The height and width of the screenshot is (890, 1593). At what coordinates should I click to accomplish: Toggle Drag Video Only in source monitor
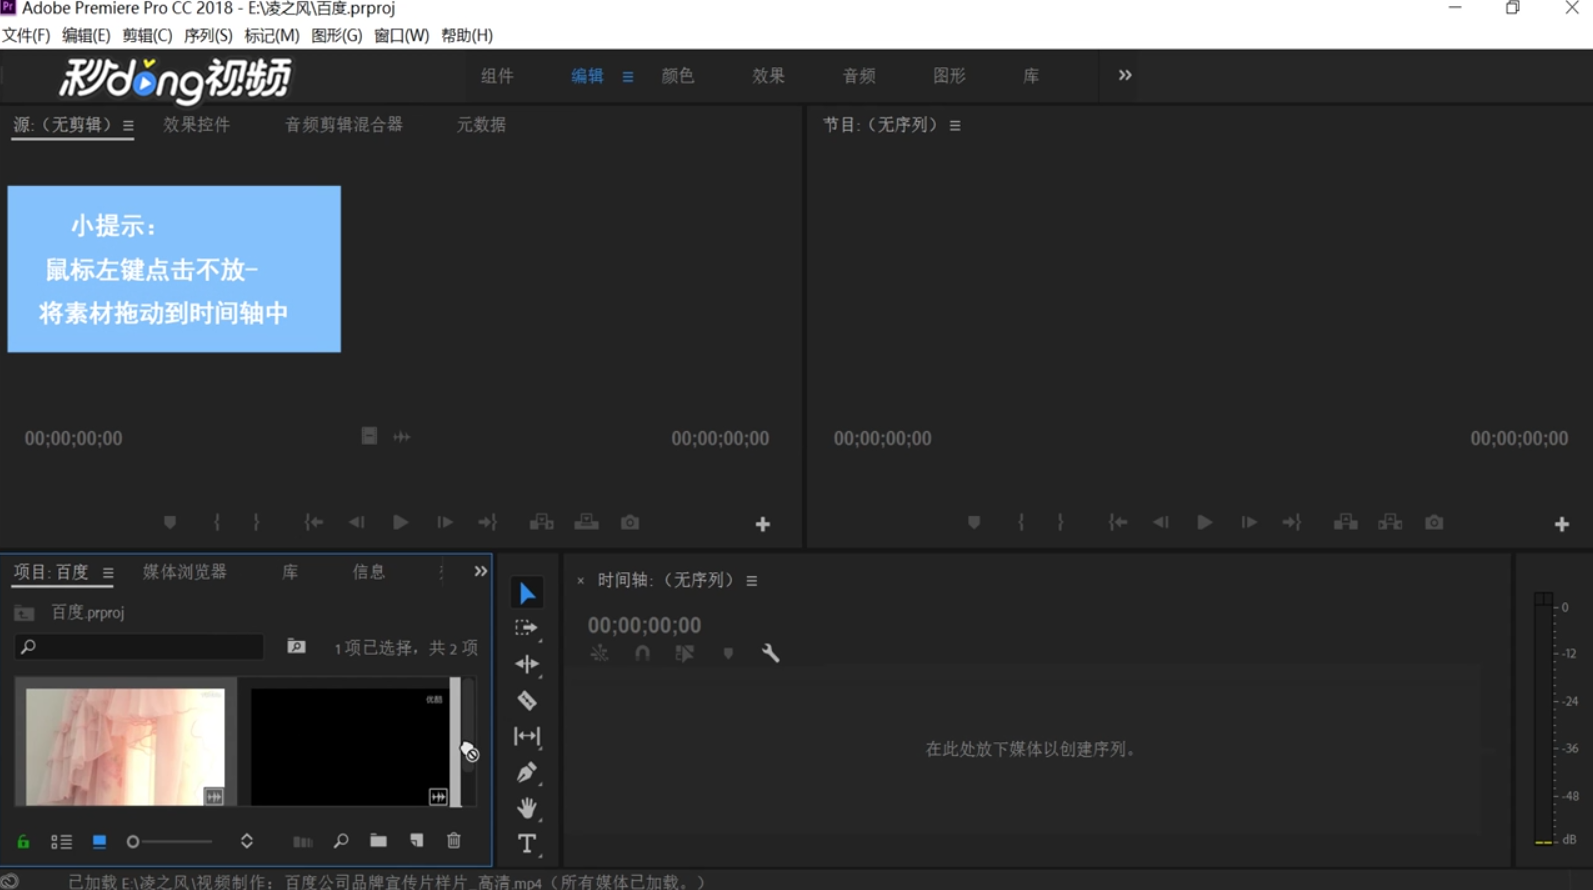point(369,436)
